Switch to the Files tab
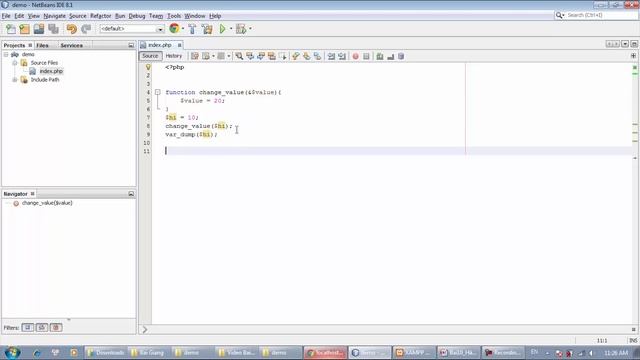This screenshot has width=640, height=360. 42,45
